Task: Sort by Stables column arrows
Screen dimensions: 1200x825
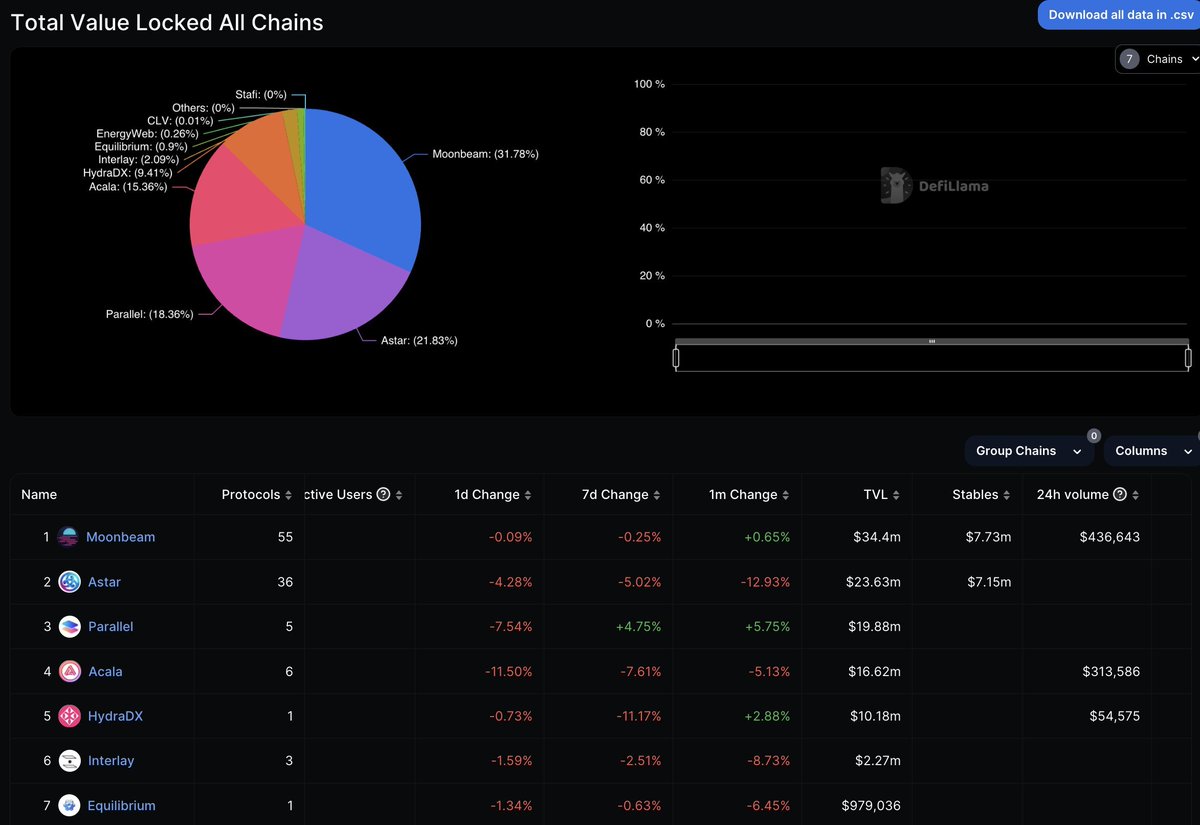Action: 1007,495
